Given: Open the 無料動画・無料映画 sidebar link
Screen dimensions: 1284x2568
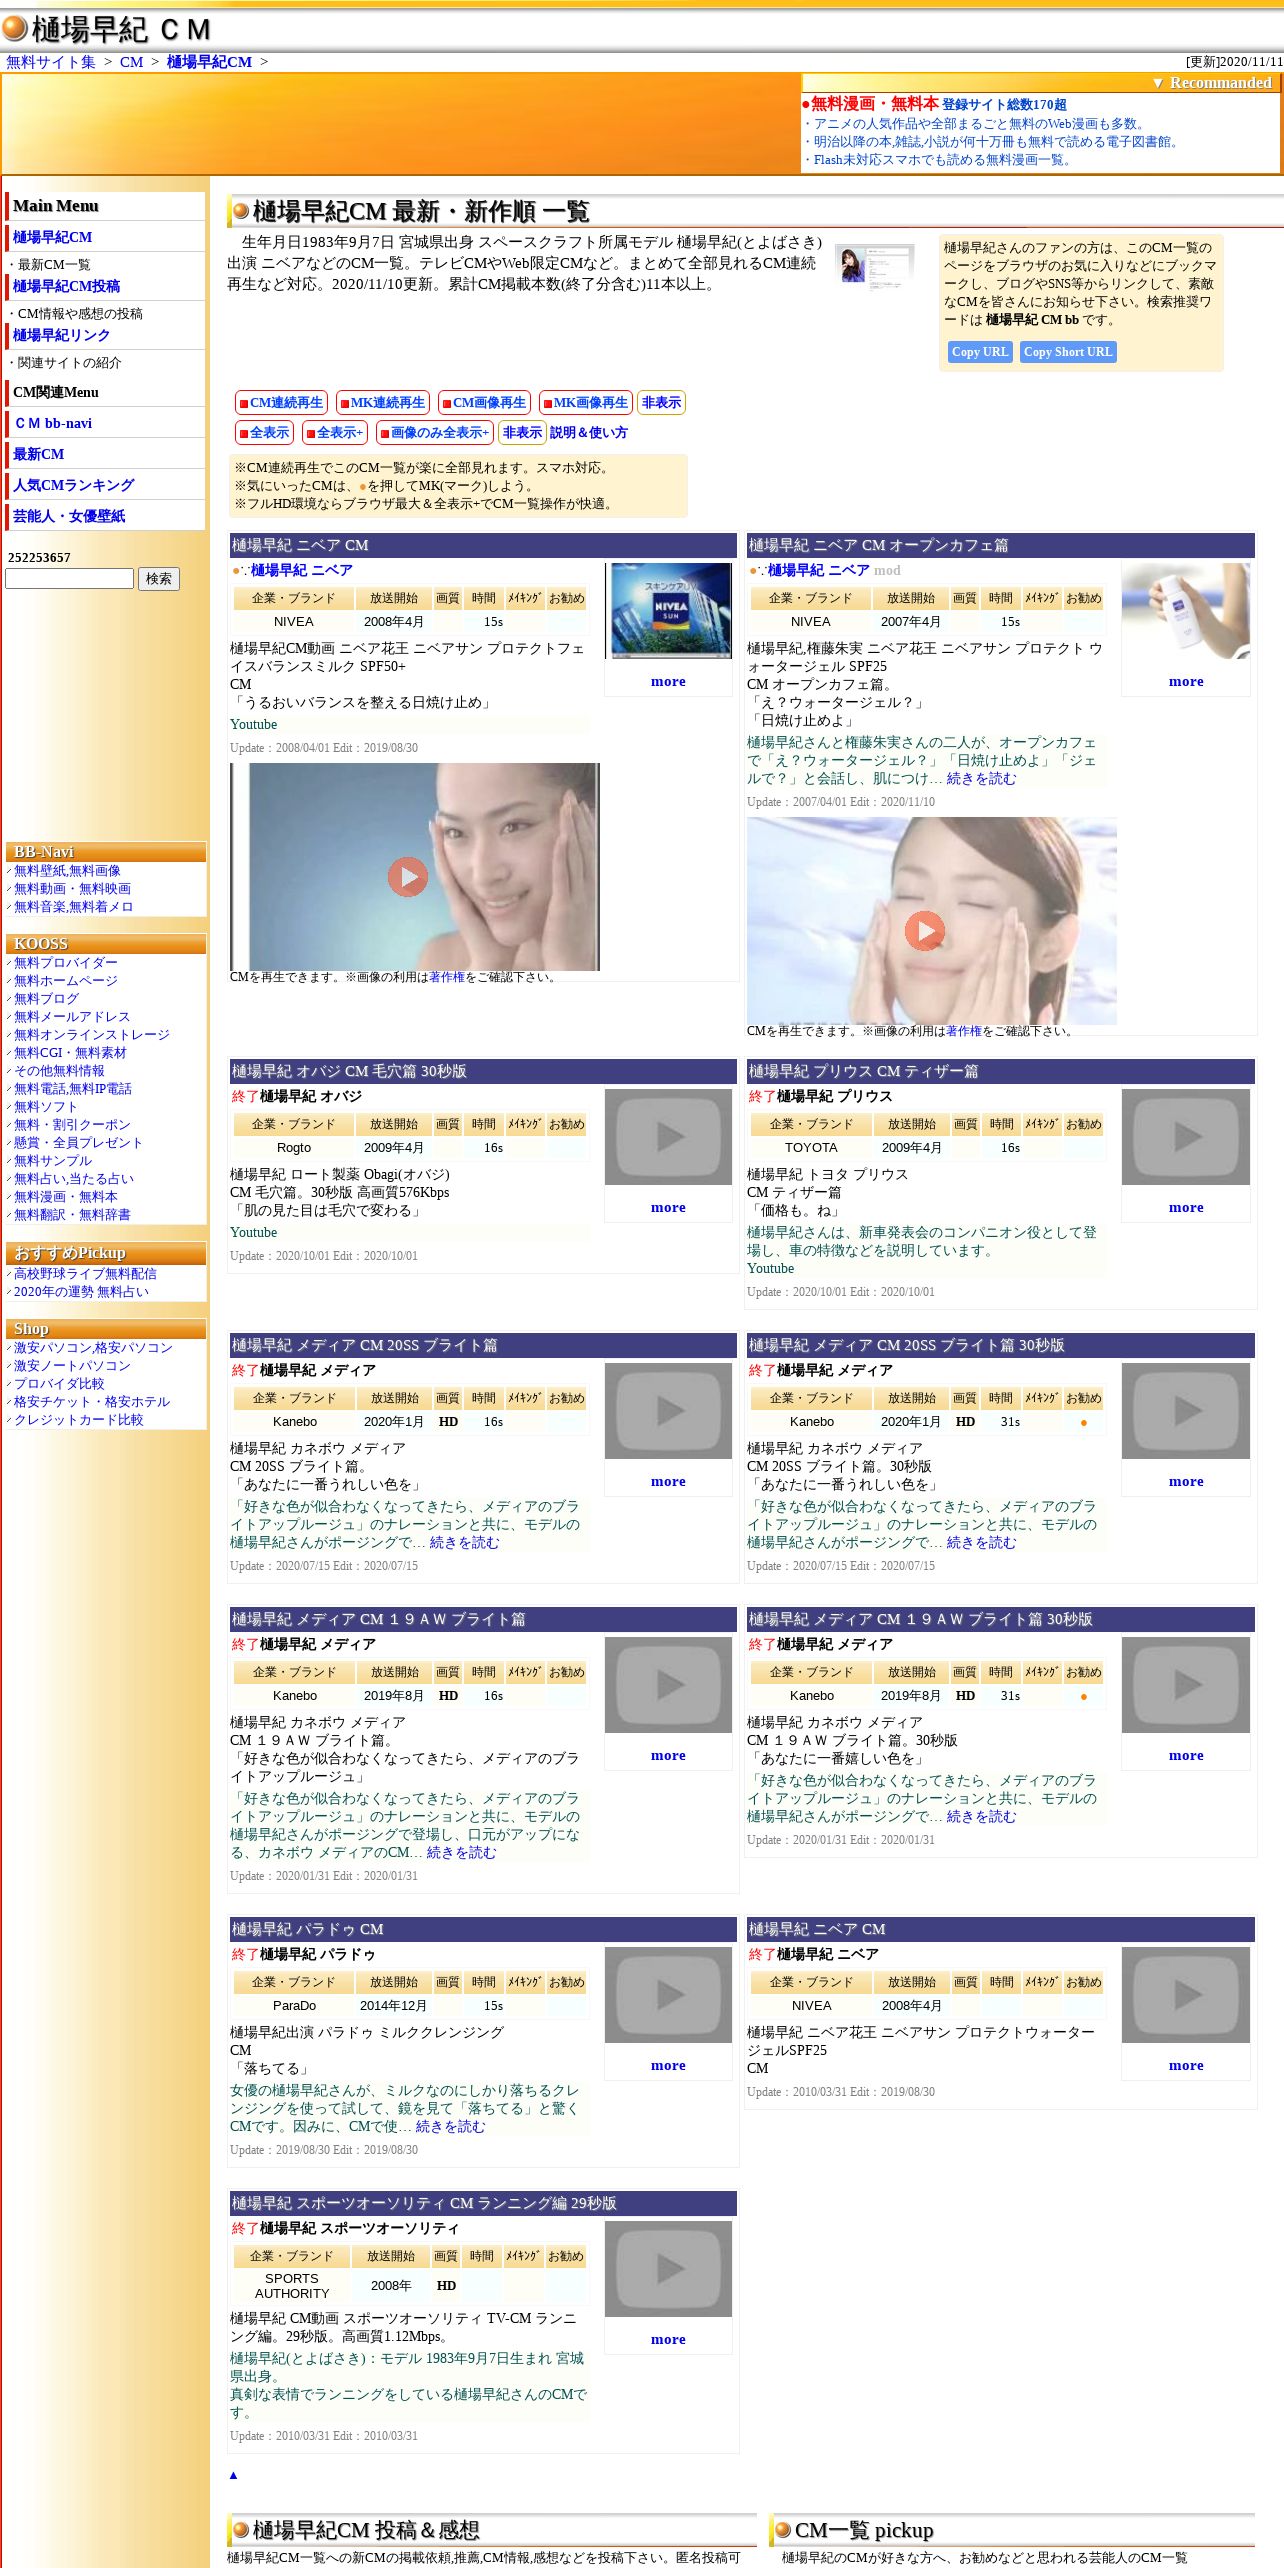Looking at the screenshot, I should pos(72,889).
